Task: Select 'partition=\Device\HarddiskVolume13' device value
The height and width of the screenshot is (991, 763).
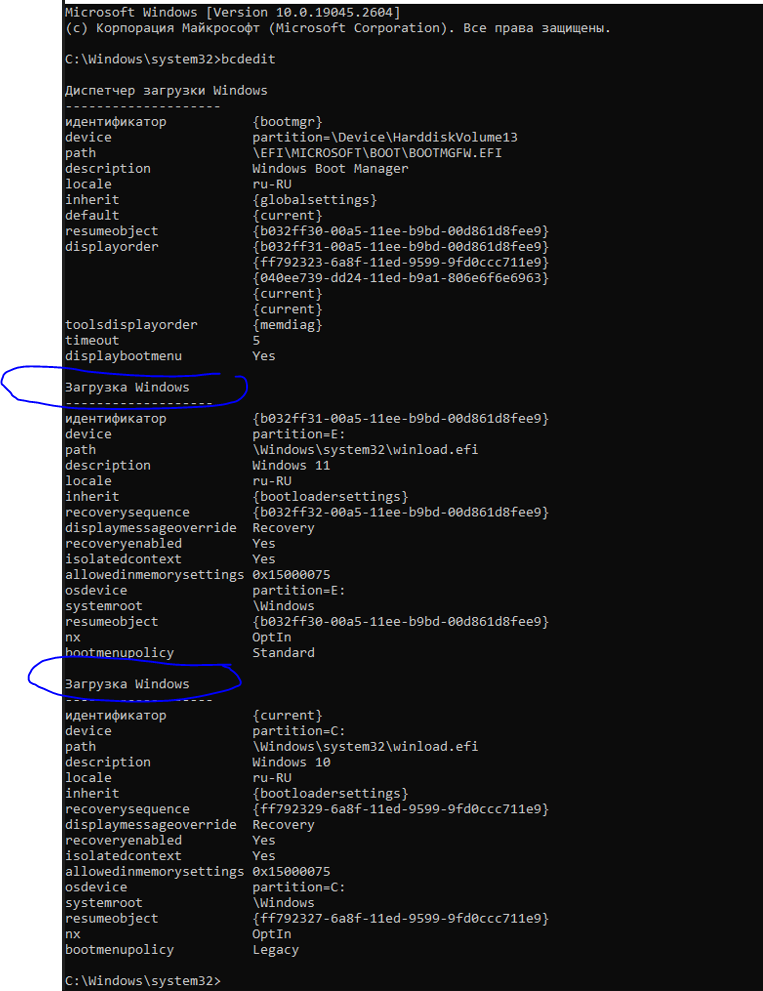Action: click(x=385, y=137)
